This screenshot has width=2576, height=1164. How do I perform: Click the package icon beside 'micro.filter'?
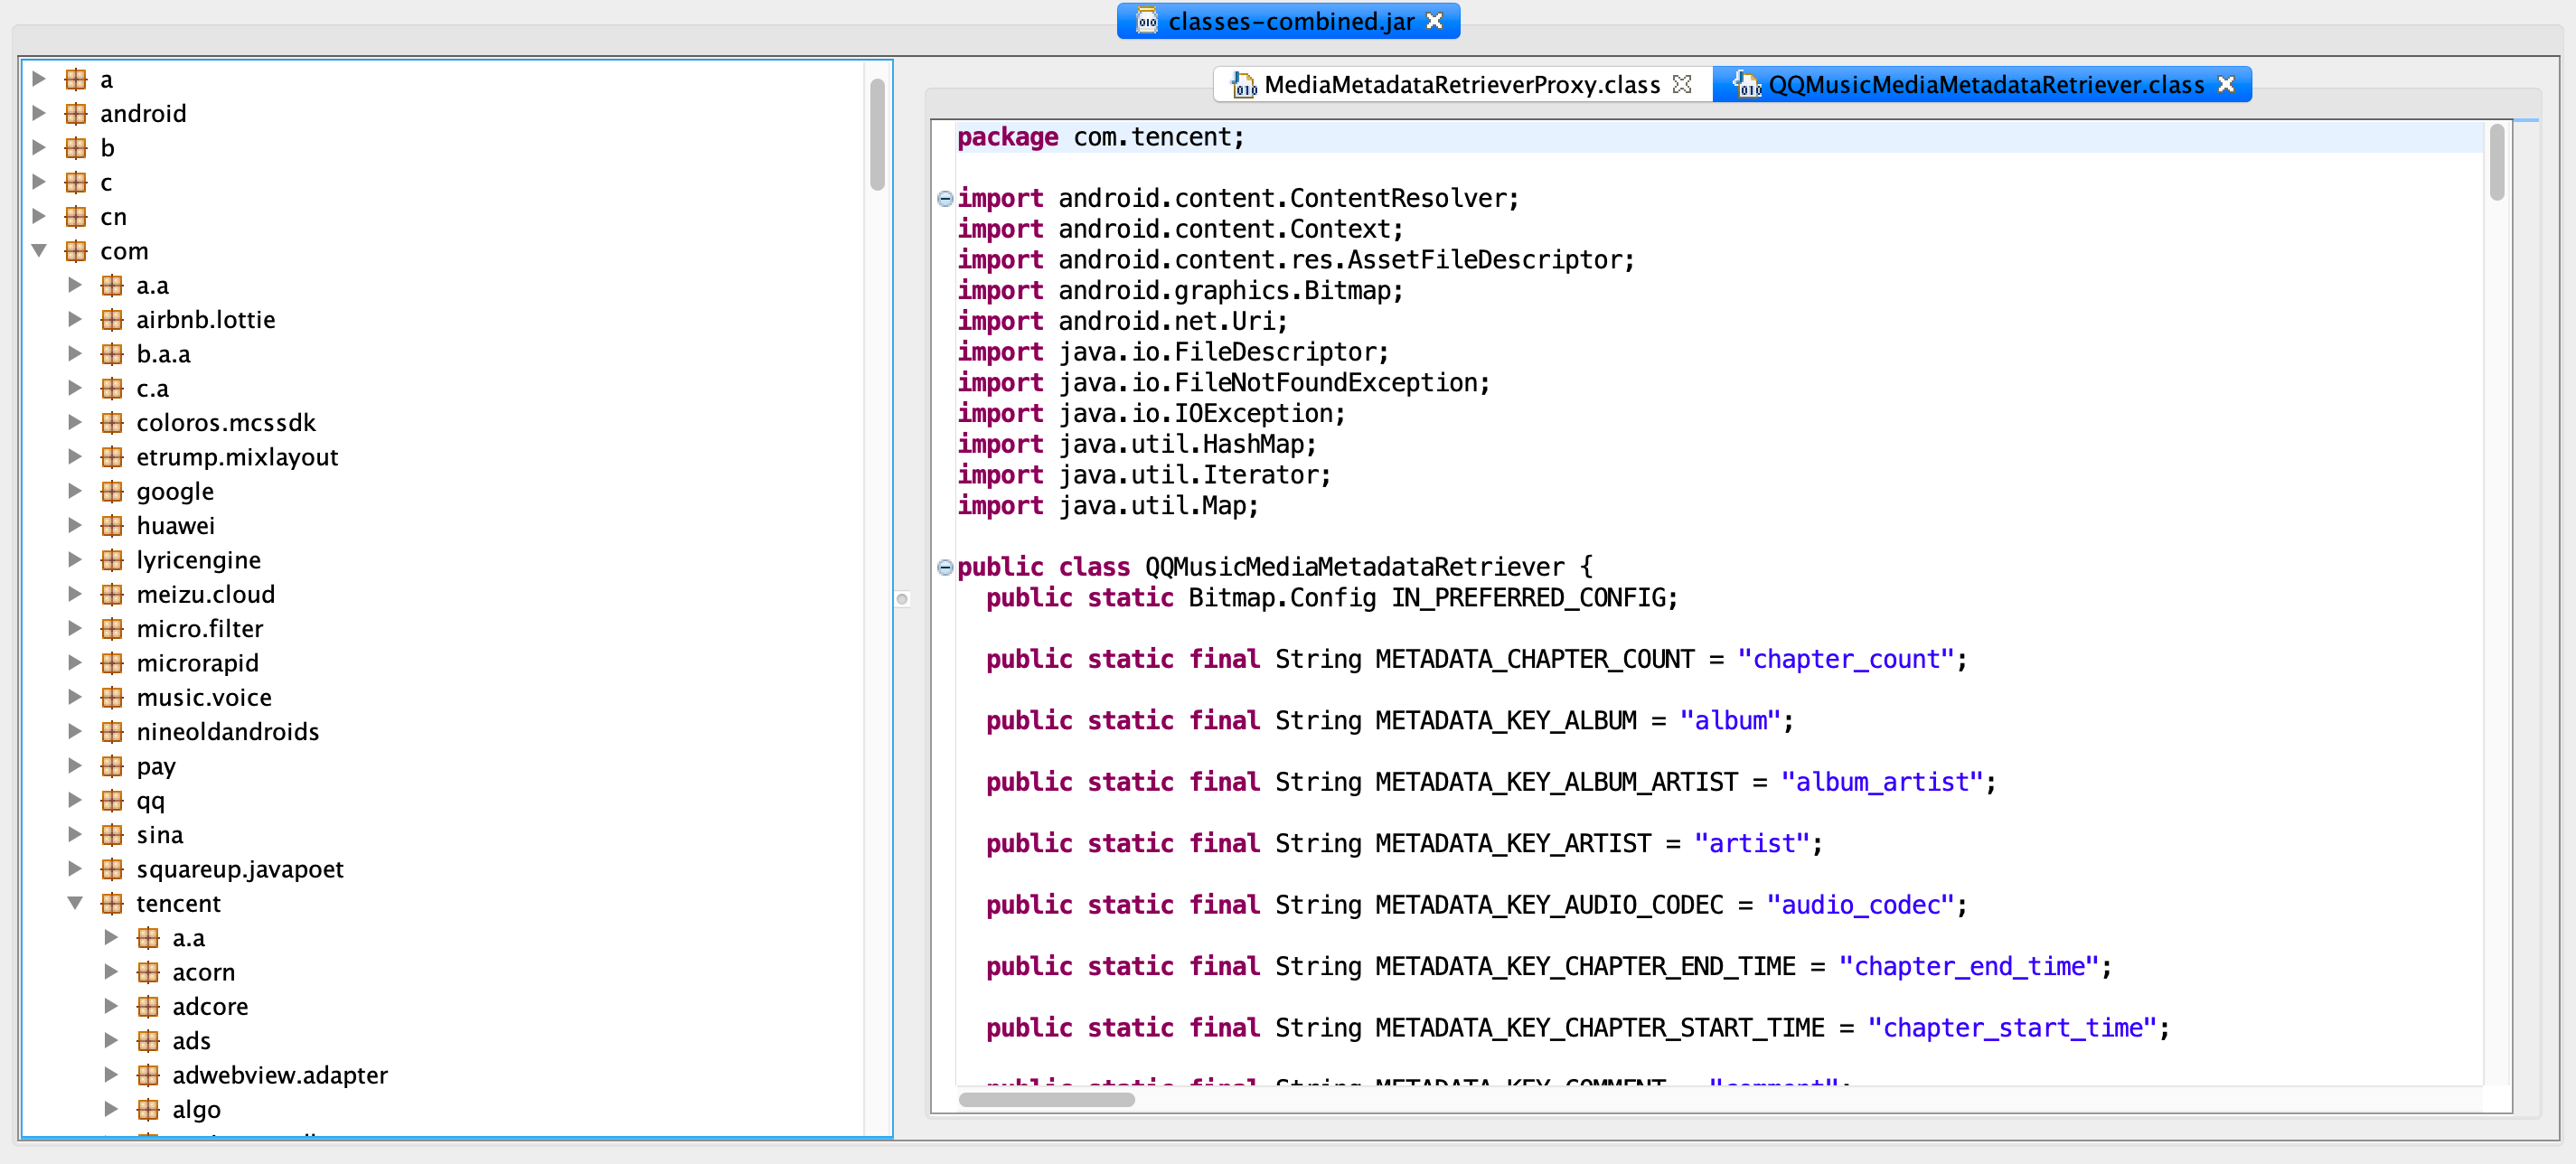click(x=112, y=628)
